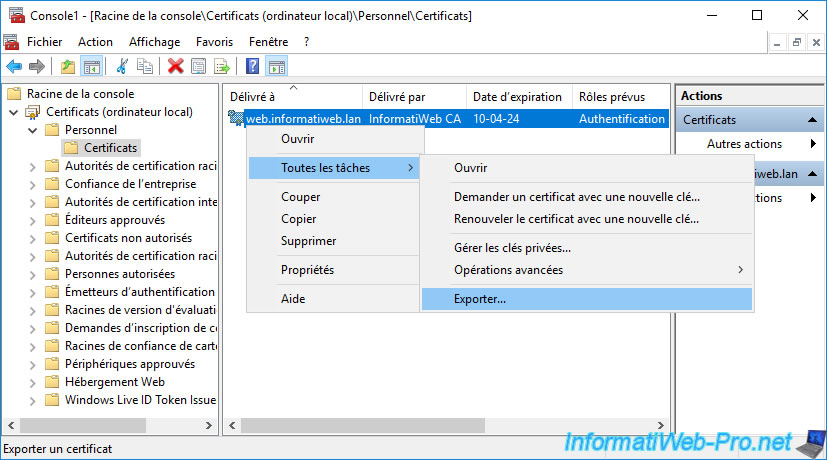
Task: Open the Affichage menu
Action: click(x=154, y=42)
